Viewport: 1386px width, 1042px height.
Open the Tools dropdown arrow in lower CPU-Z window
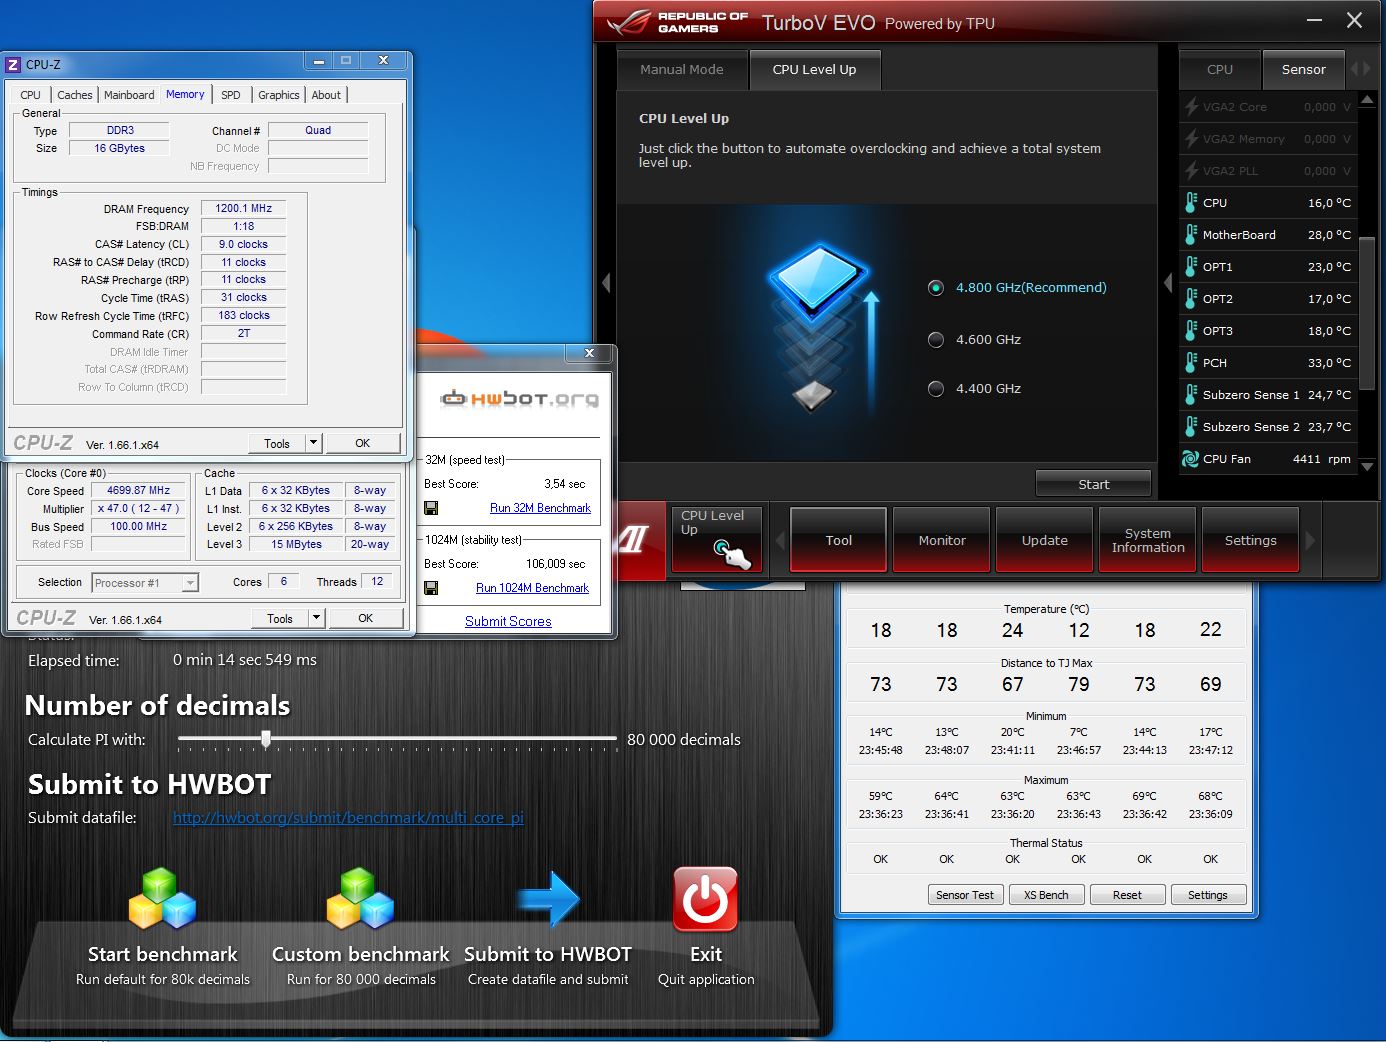click(316, 618)
